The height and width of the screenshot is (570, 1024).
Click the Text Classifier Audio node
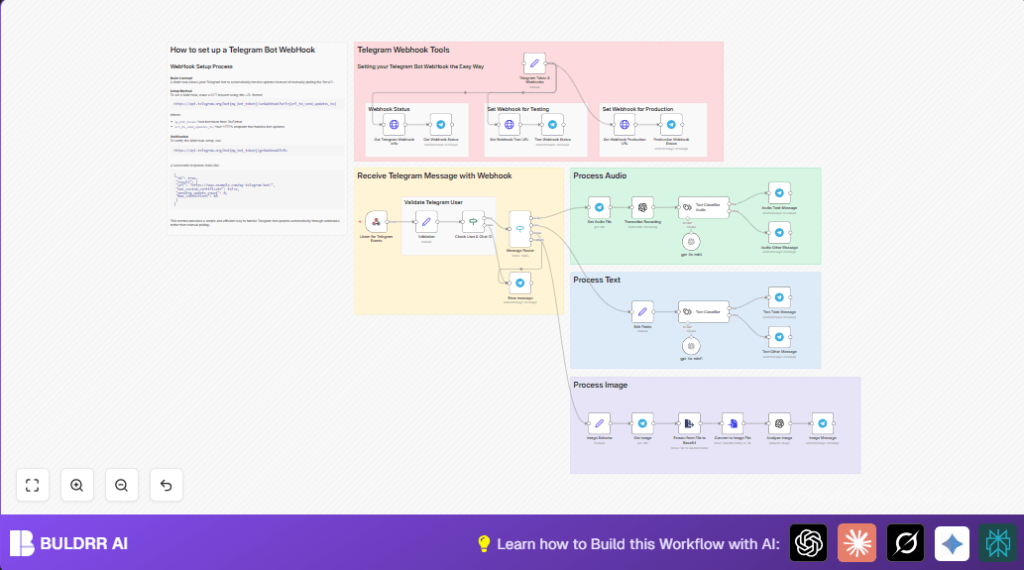698,206
